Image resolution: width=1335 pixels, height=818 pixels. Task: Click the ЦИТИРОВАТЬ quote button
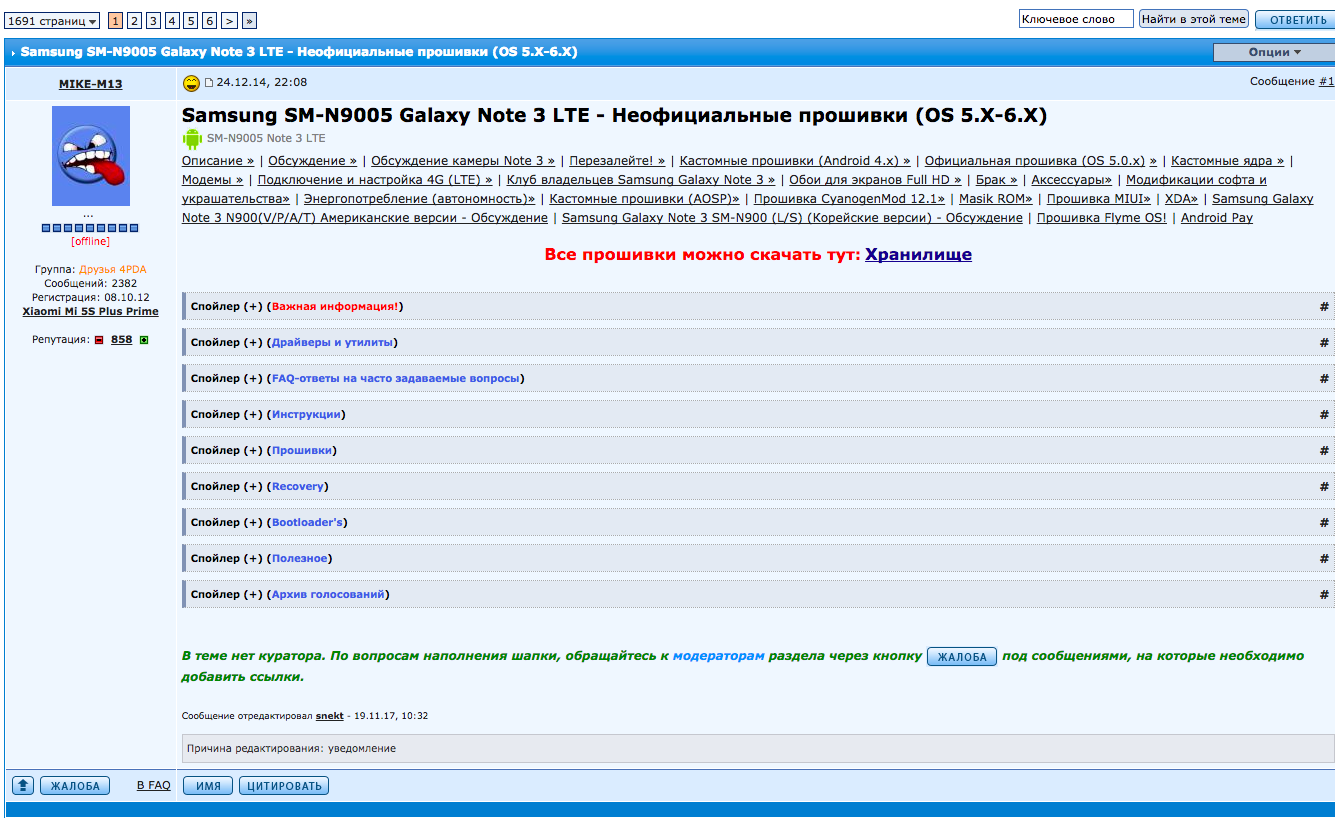click(x=284, y=786)
